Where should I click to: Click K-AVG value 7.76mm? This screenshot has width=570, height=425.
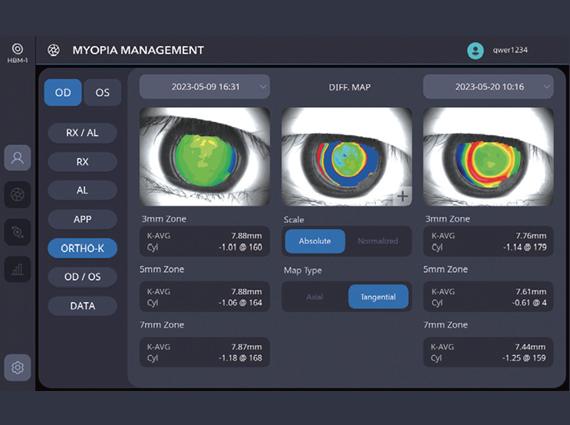pos(531,236)
